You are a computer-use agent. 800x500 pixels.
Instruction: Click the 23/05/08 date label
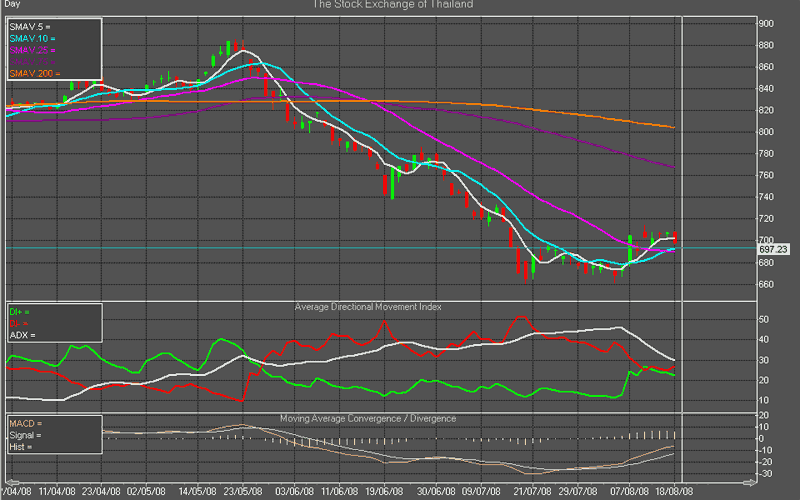coord(243,492)
